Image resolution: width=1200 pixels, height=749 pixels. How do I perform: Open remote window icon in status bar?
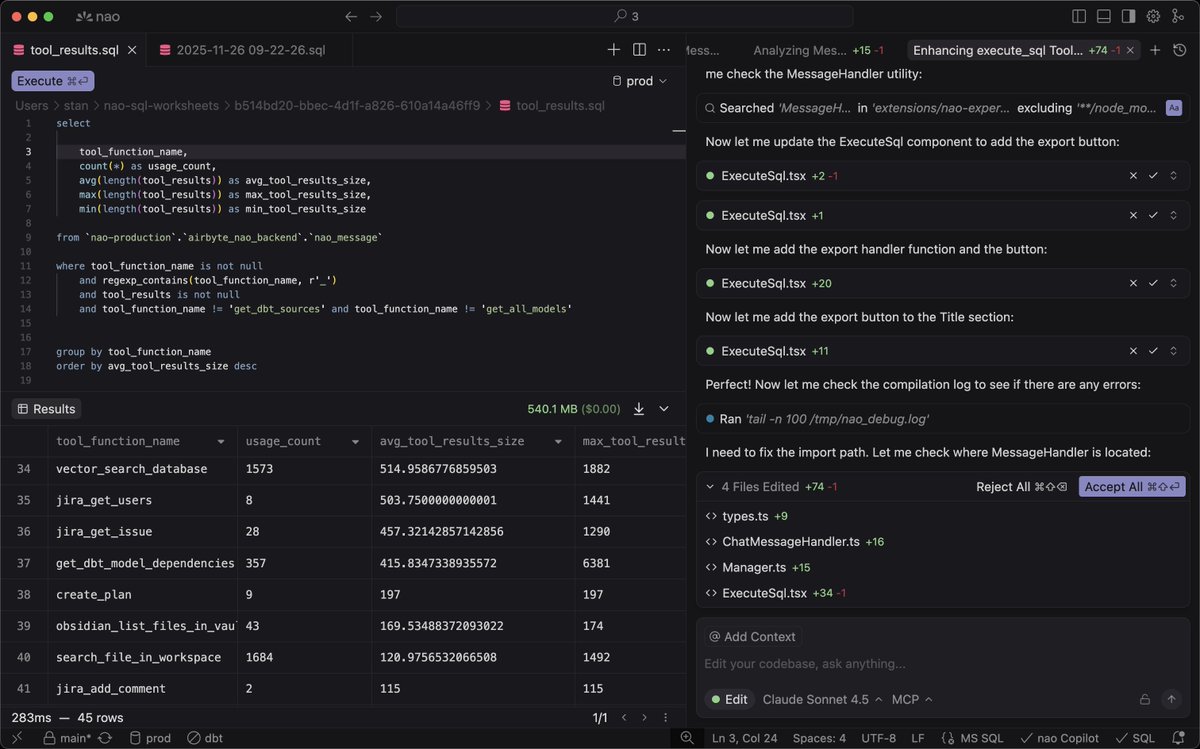click(18, 738)
